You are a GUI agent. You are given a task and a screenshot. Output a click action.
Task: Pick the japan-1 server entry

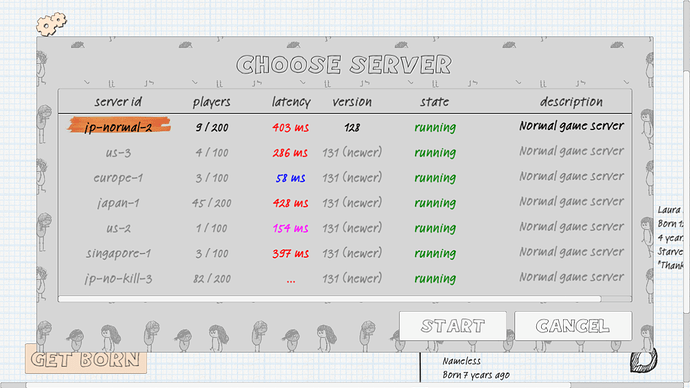[x=345, y=203]
